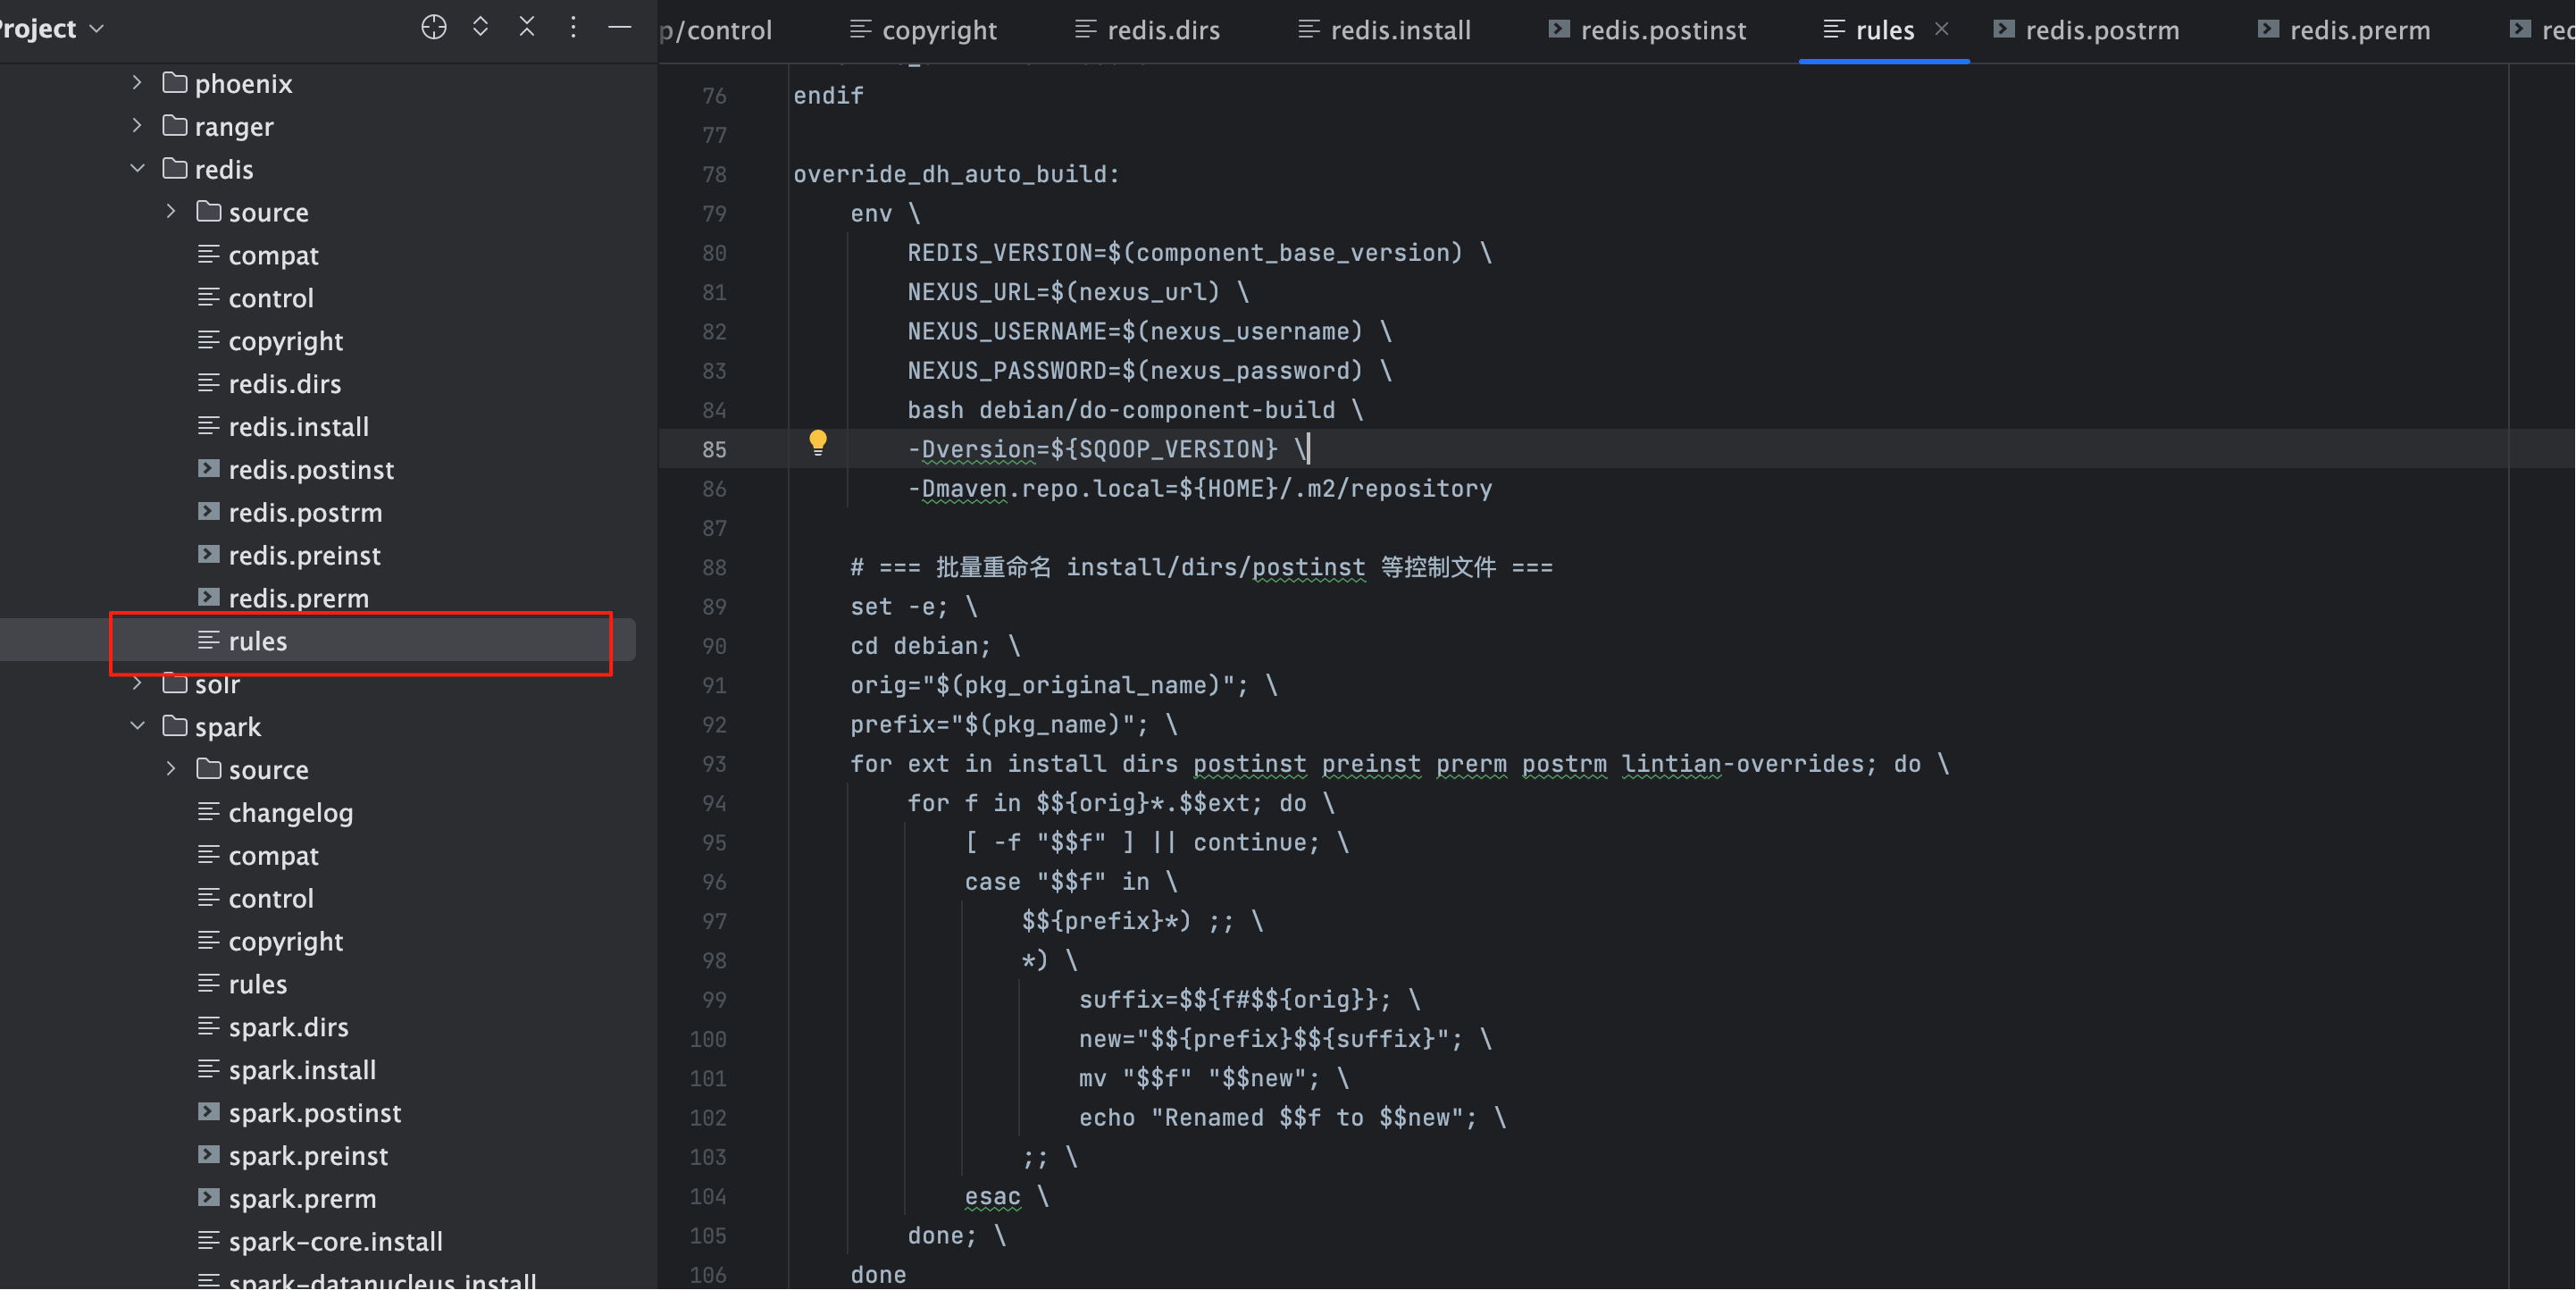Open the Project view dropdown
Screen dimensions: 2576x1290
[52, 29]
